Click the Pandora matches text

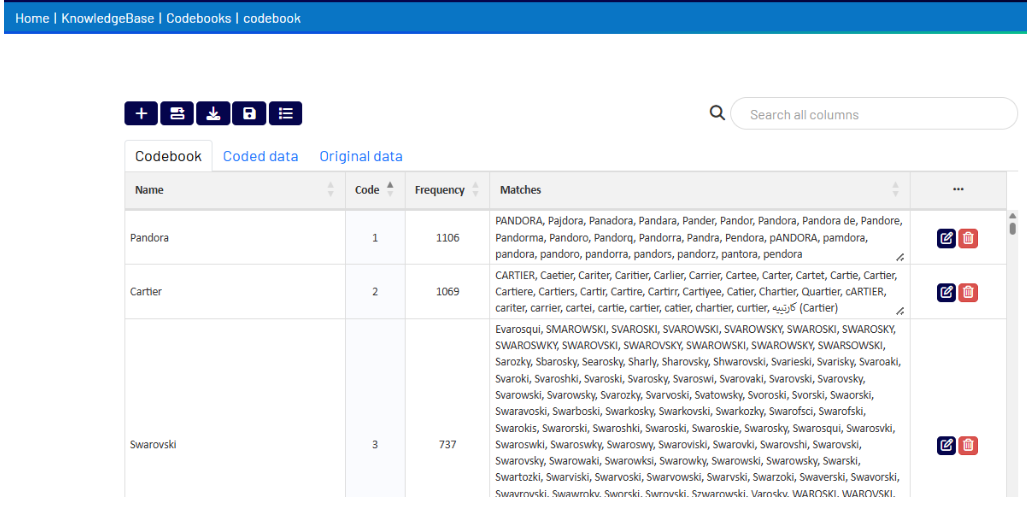[x=699, y=237]
